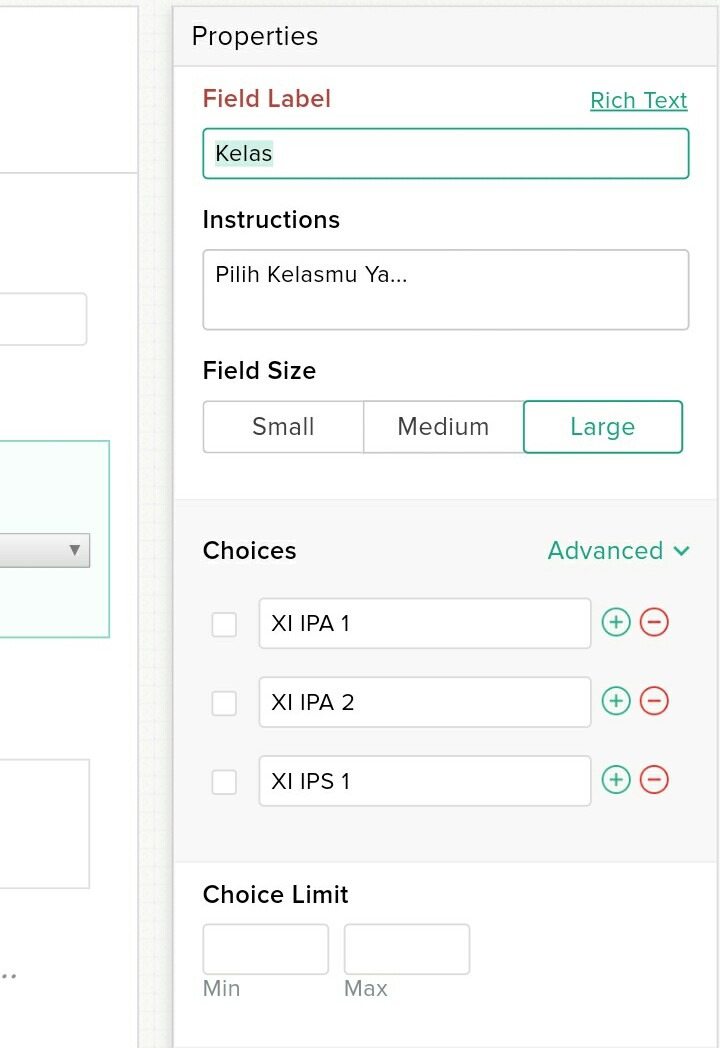
Task: Focus the Min choice limit field
Action: [x=265, y=949]
